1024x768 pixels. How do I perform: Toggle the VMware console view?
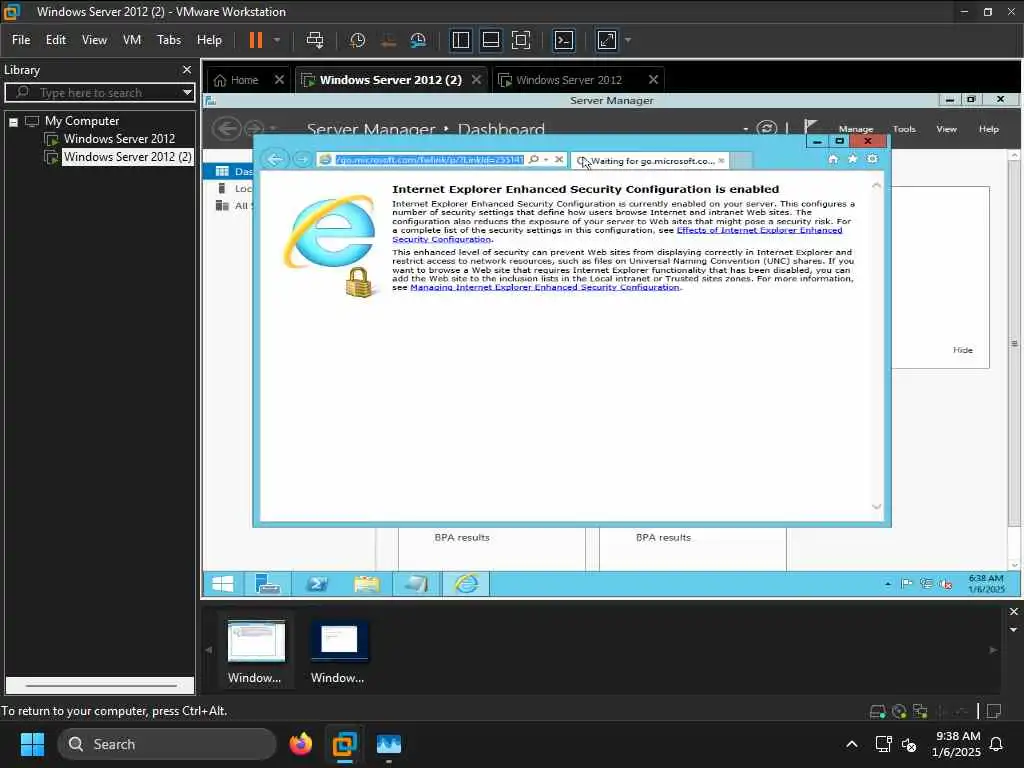point(564,40)
